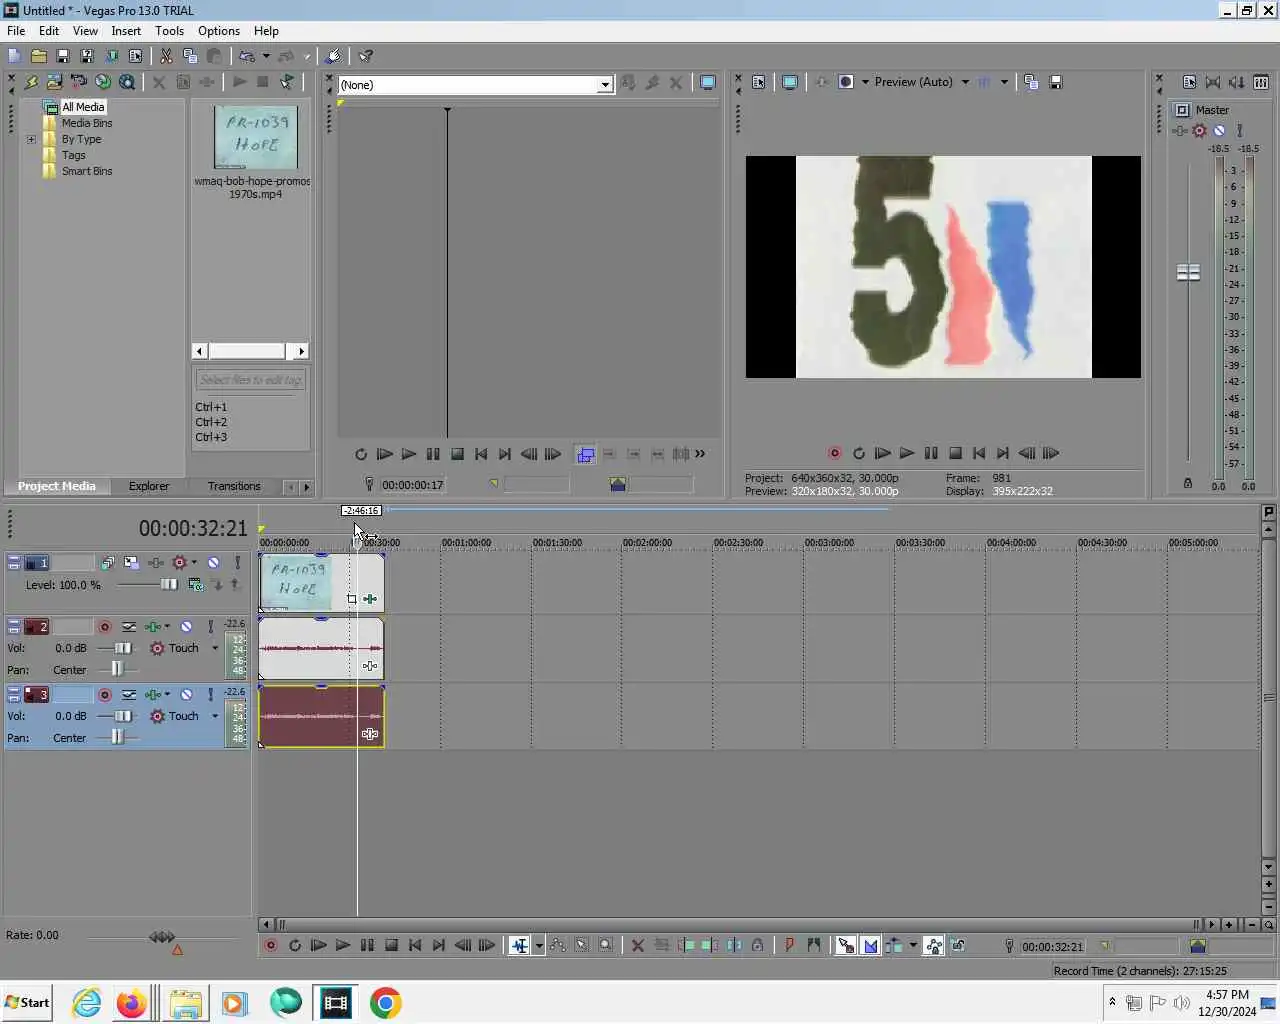Open the File menu
The height and width of the screenshot is (1024, 1280).
tap(16, 31)
